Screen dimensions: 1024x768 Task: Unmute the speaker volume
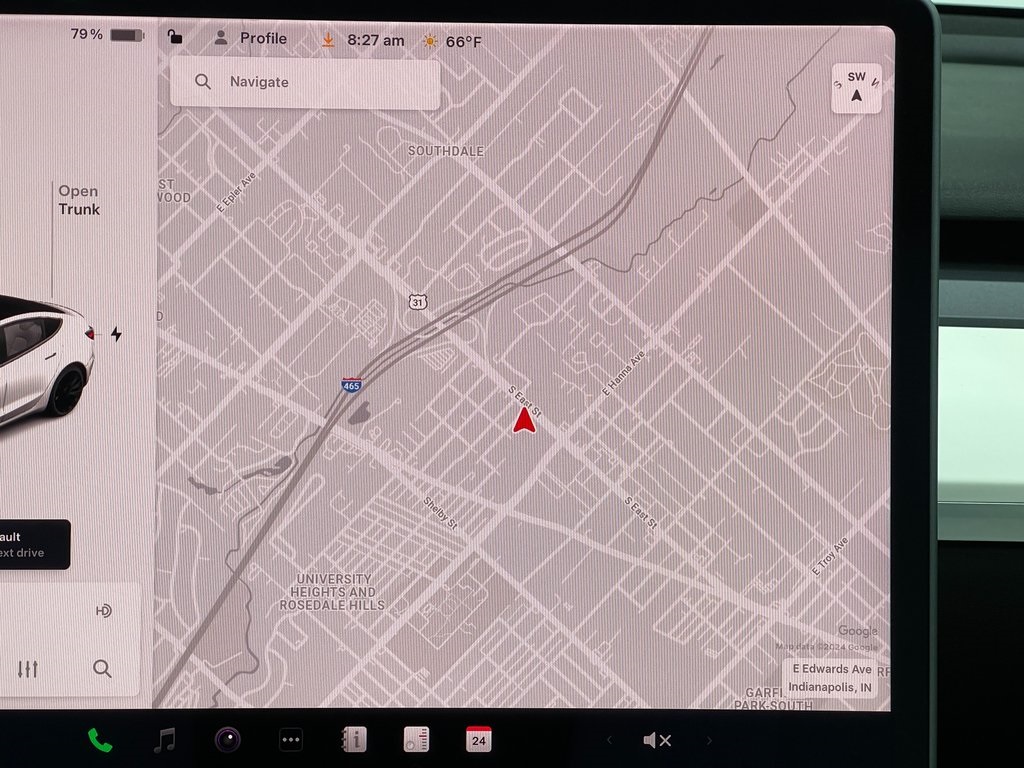pos(657,740)
